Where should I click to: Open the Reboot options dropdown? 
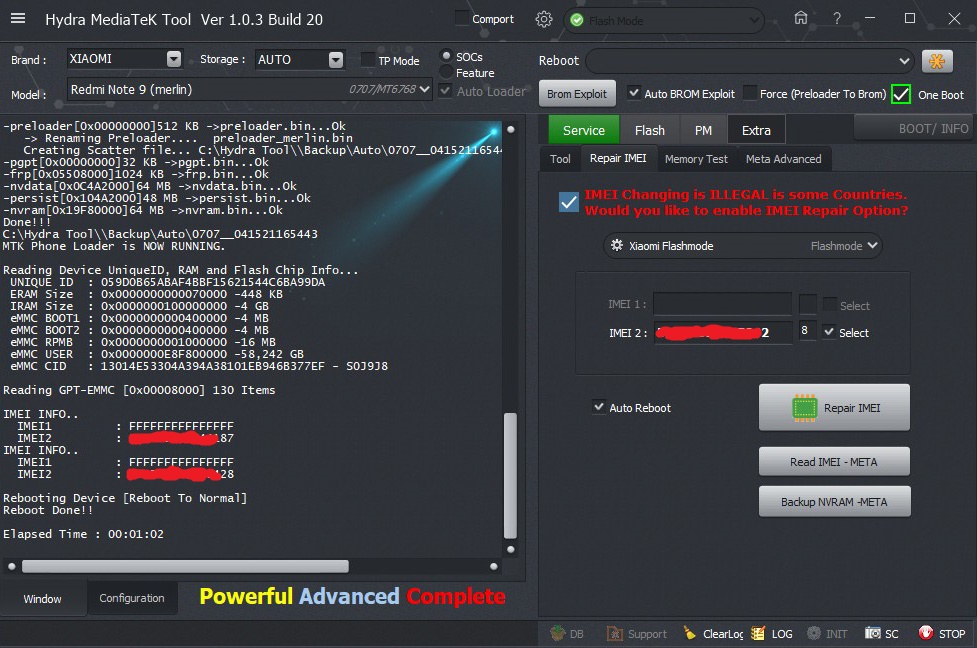coord(750,61)
